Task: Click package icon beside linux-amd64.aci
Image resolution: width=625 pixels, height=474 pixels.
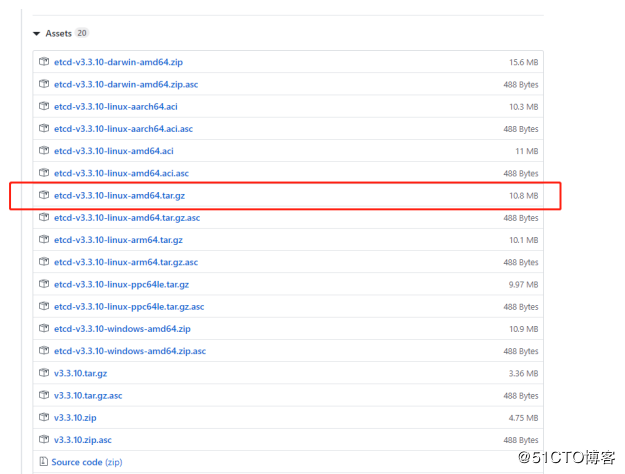Action: [x=44, y=150]
